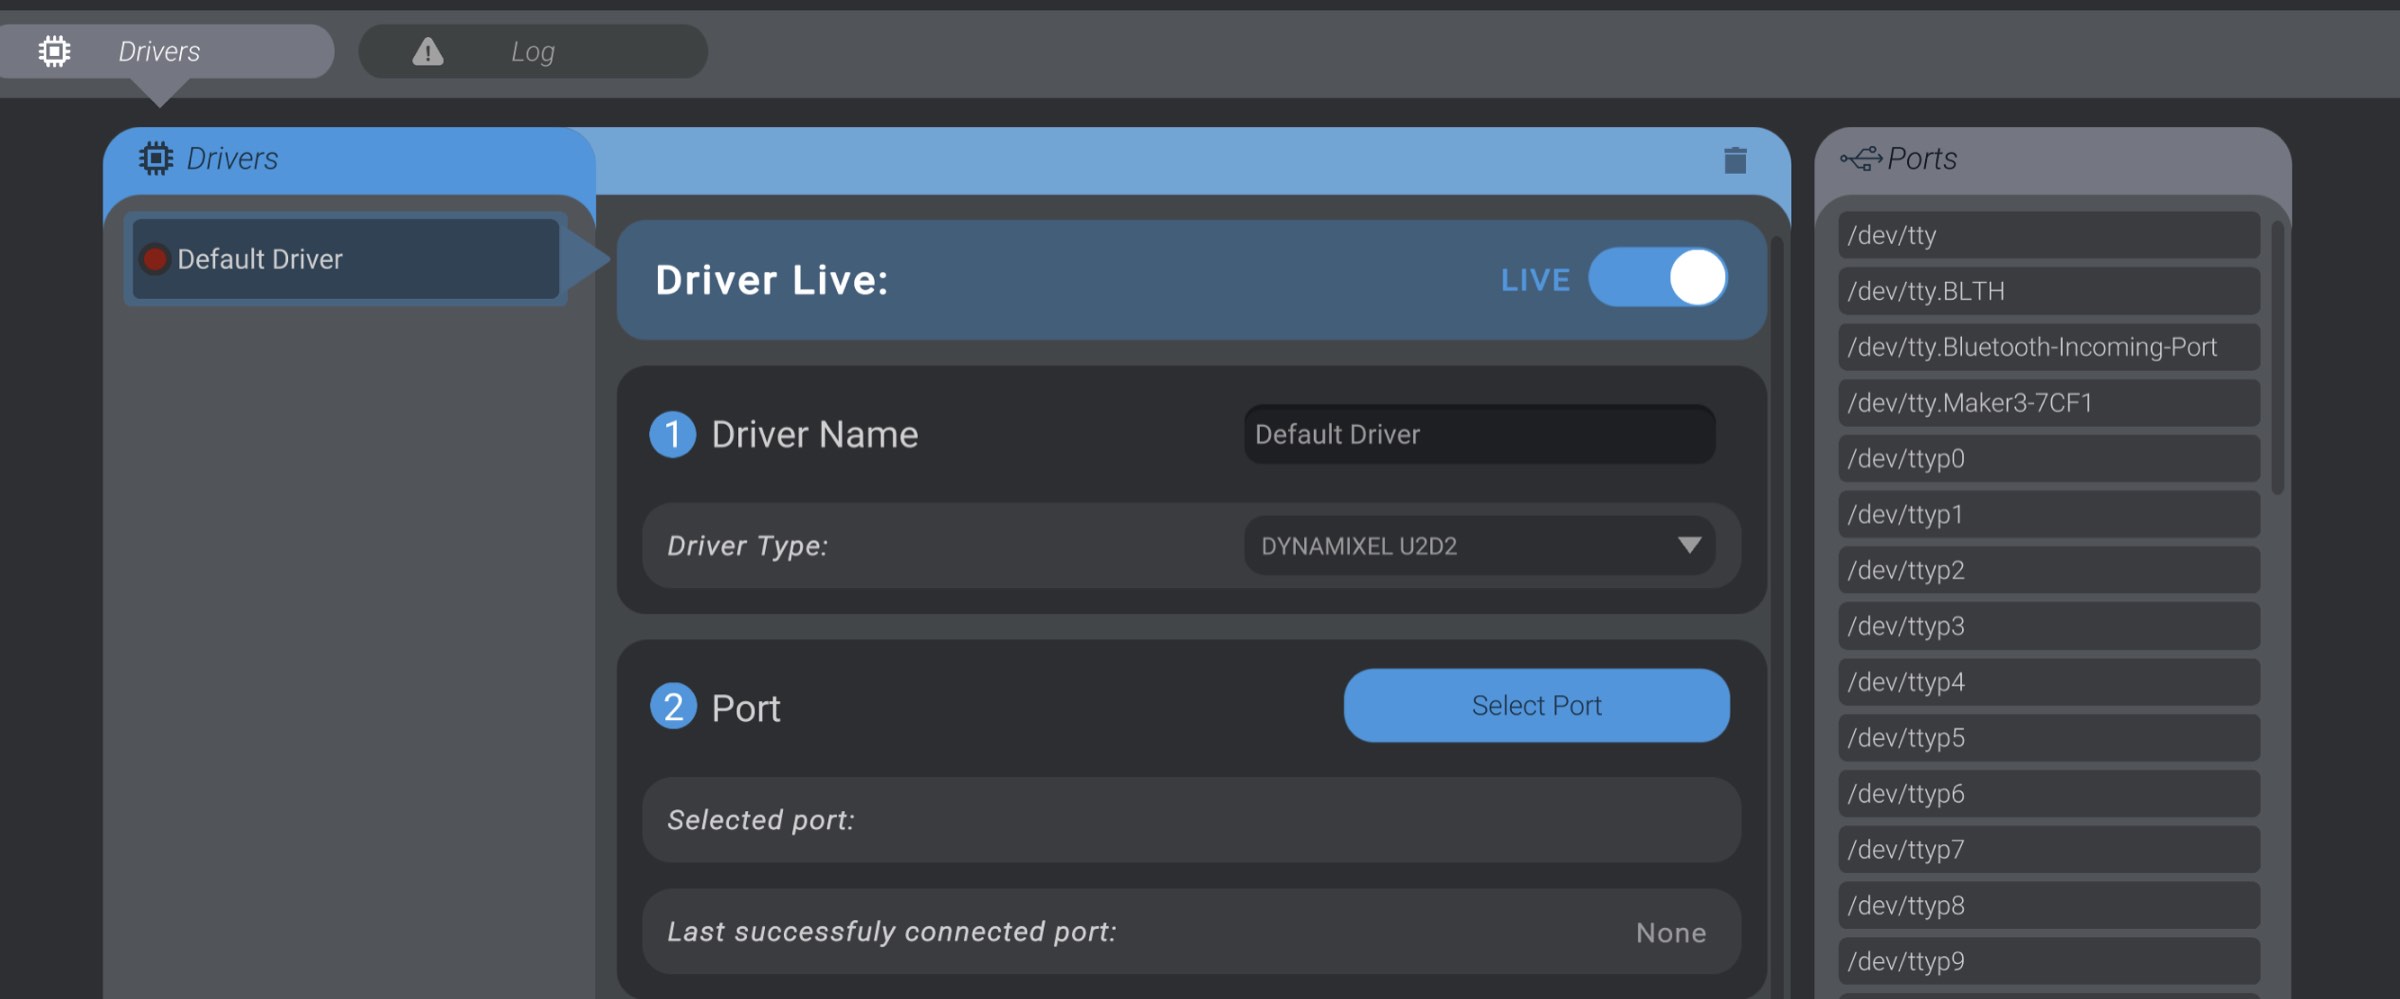Click the chip icon on the Drivers tab
2400x999 pixels.
(55, 50)
